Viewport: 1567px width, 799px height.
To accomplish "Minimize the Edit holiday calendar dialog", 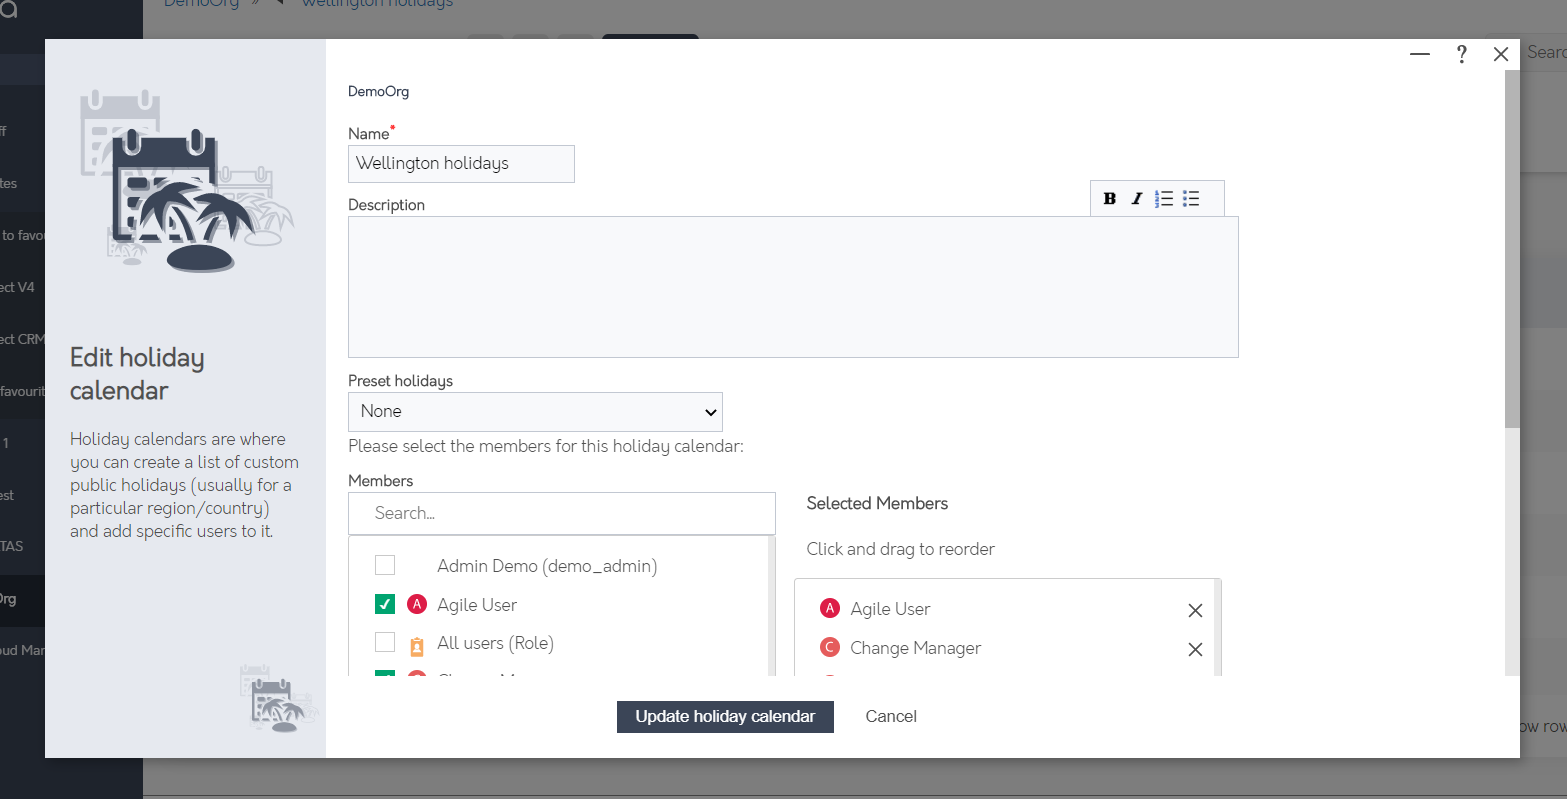I will [1419, 54].
